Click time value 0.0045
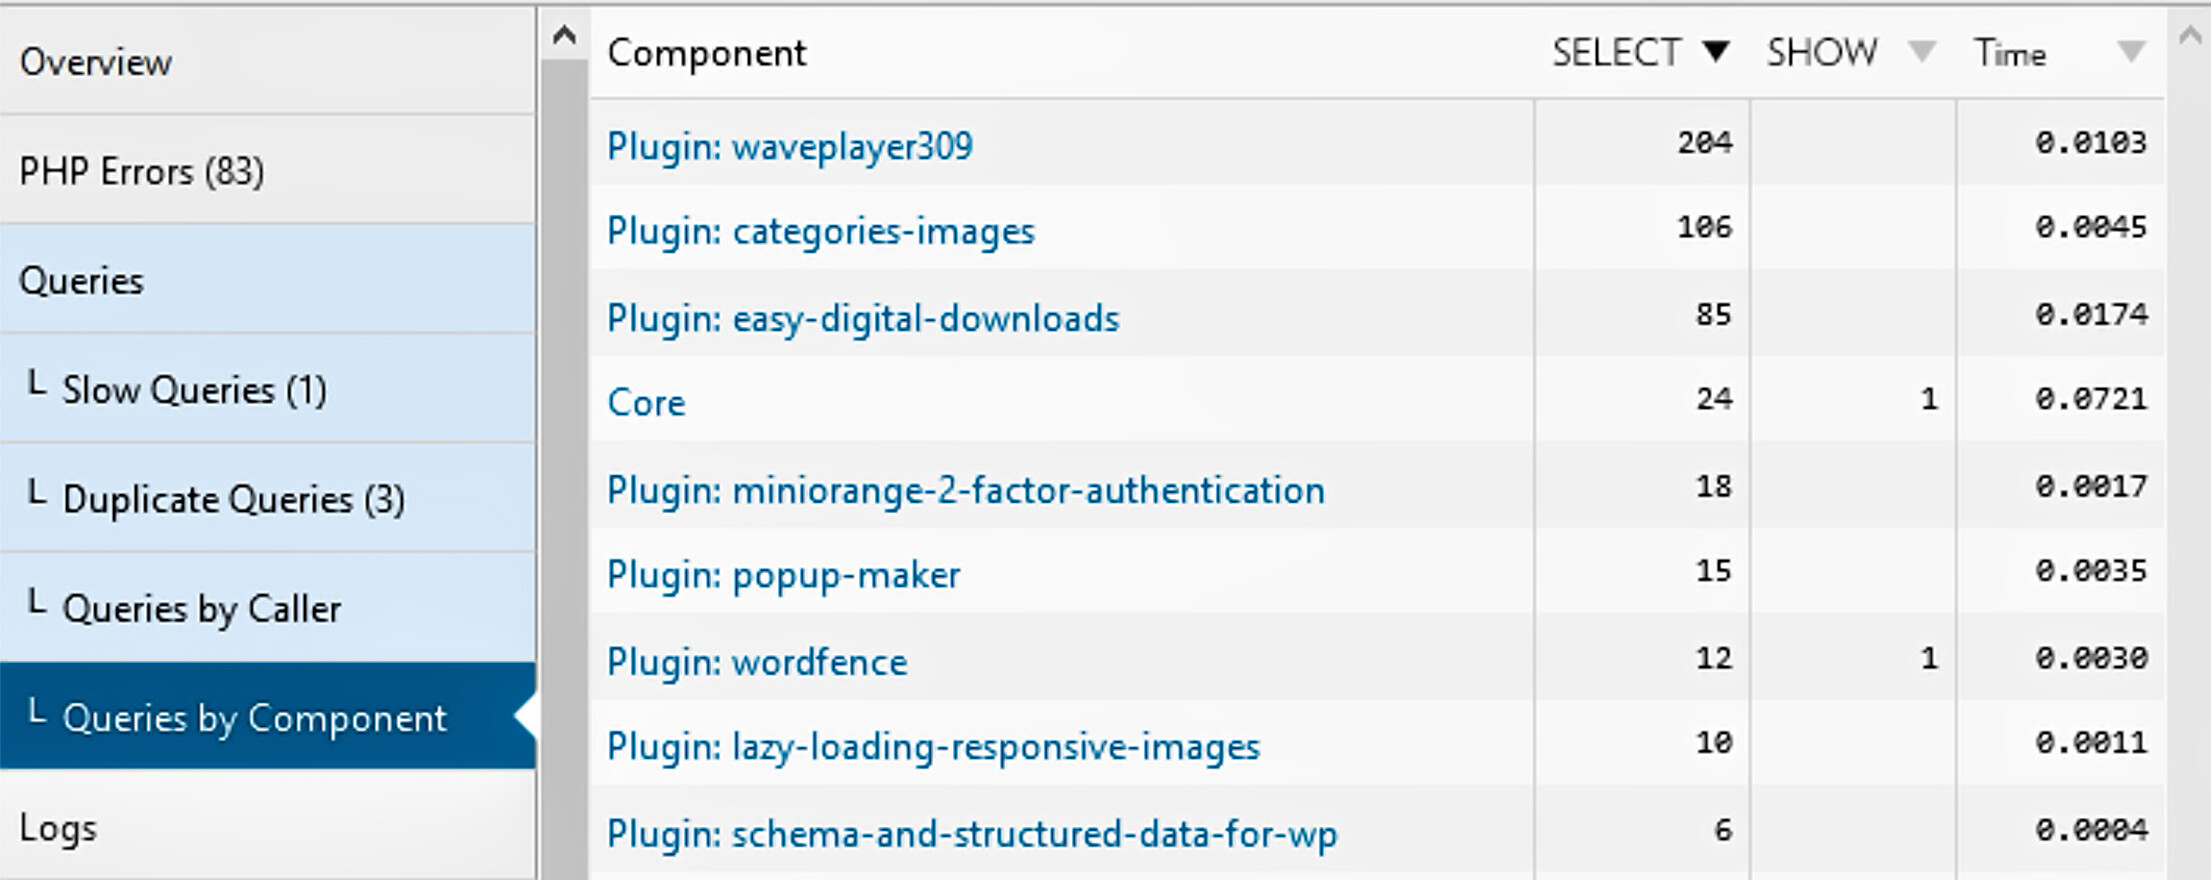This screenshot has width=2211, height=880. pos(2091,227)
